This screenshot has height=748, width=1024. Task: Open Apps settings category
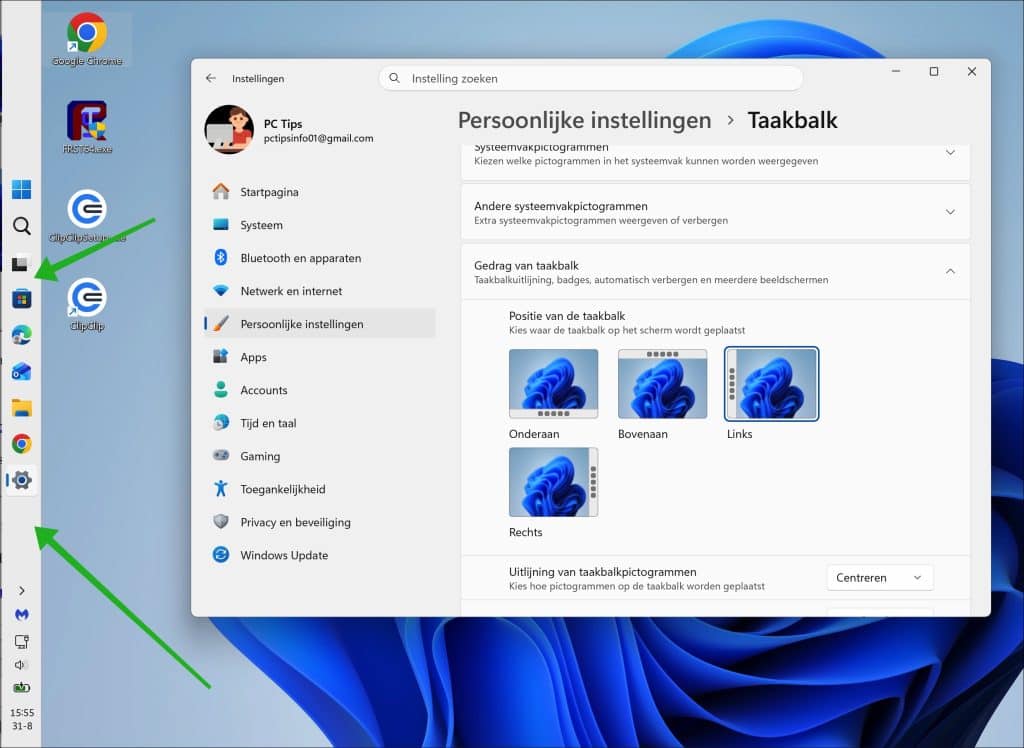319,357
